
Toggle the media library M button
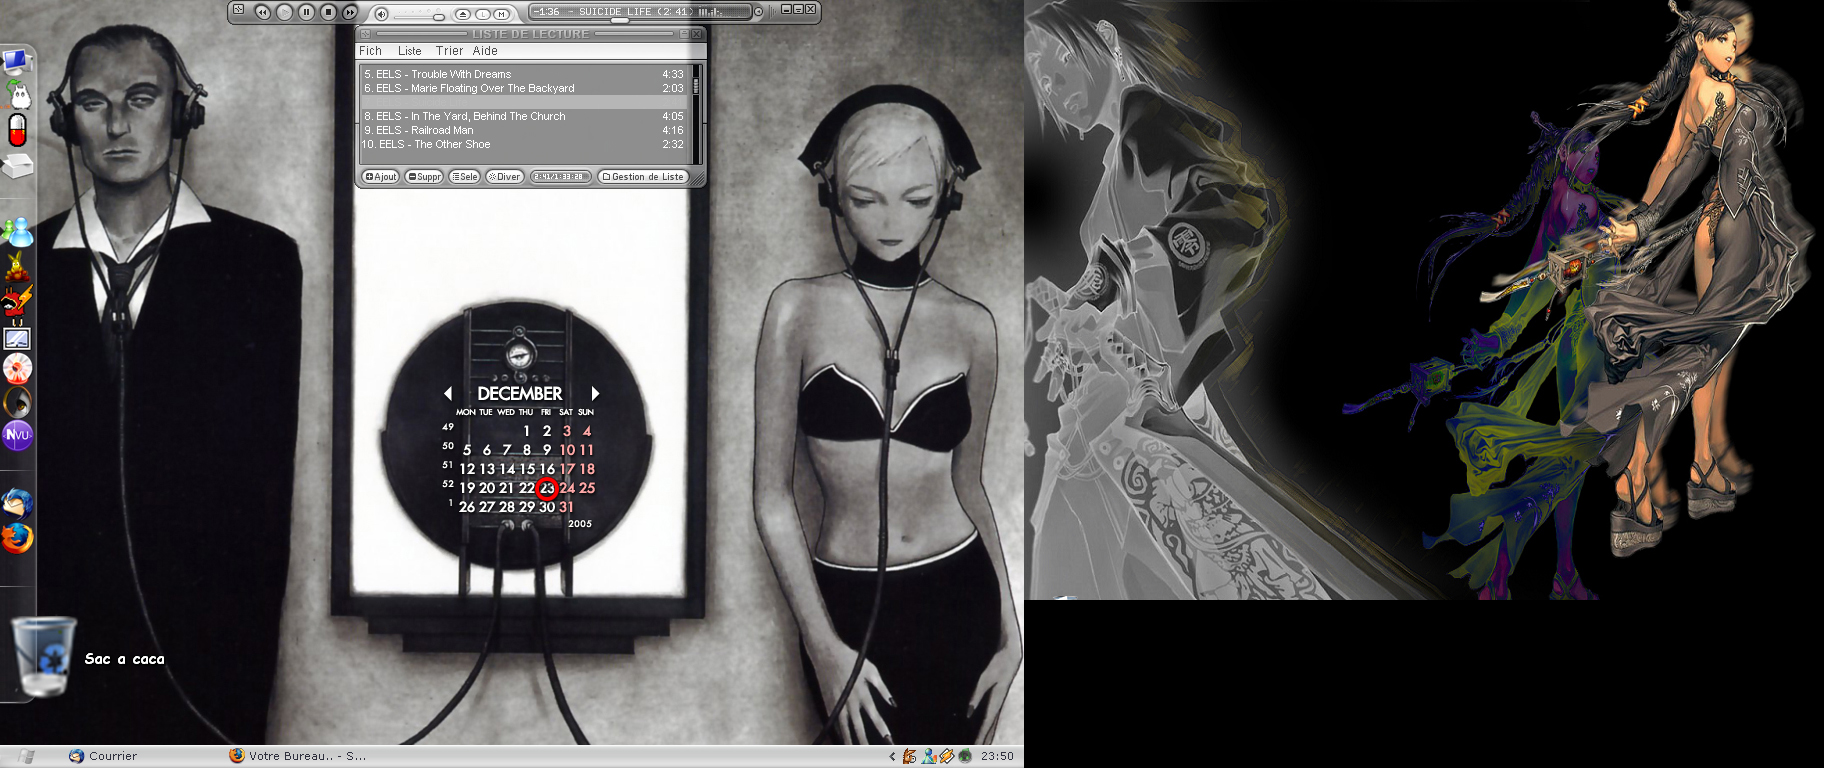tap(501, 14)
